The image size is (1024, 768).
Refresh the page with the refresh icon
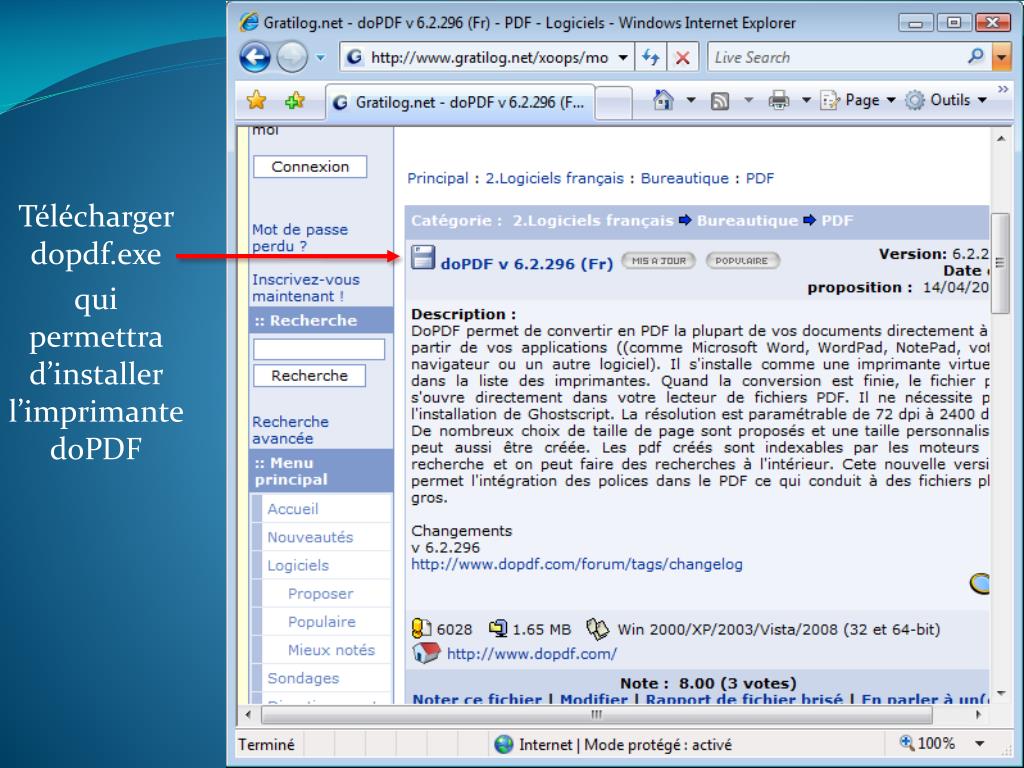click(650, 57)
